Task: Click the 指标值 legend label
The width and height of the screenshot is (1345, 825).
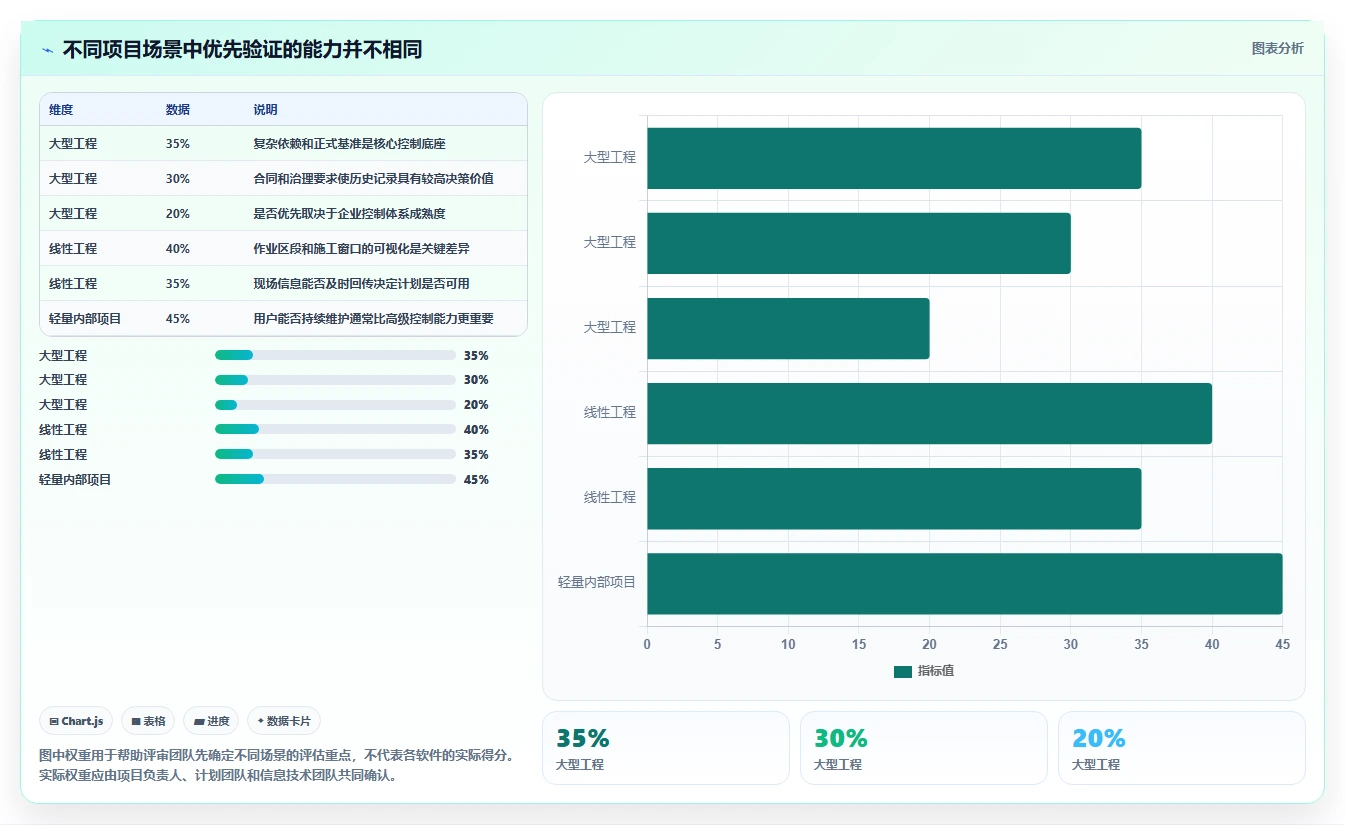Action: (x=936, y=671)
